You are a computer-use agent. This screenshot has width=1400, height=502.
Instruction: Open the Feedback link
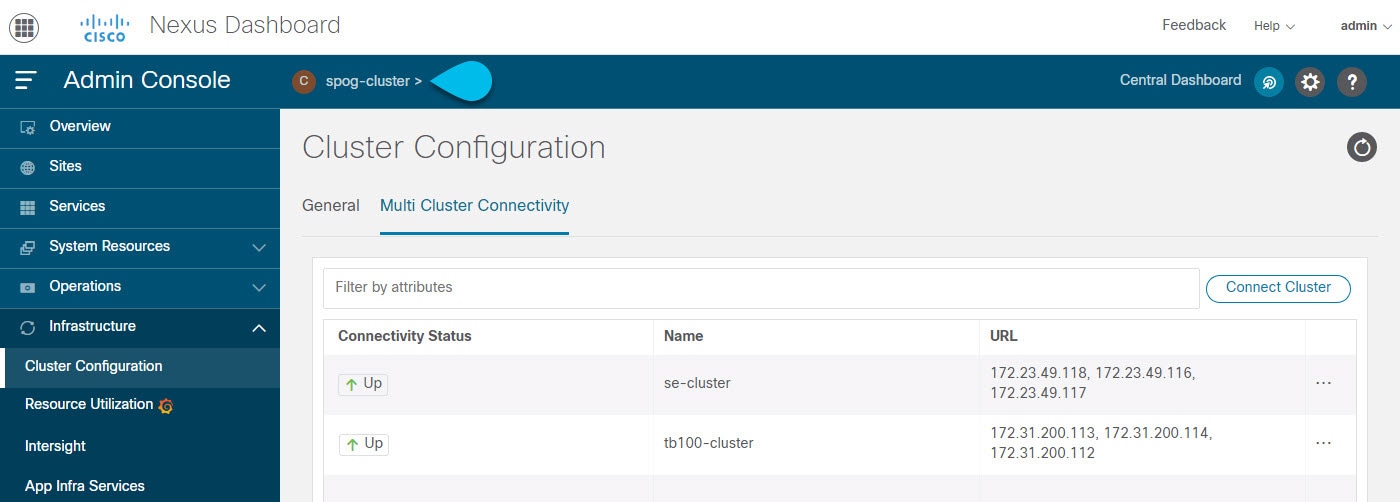[1194, 25]
